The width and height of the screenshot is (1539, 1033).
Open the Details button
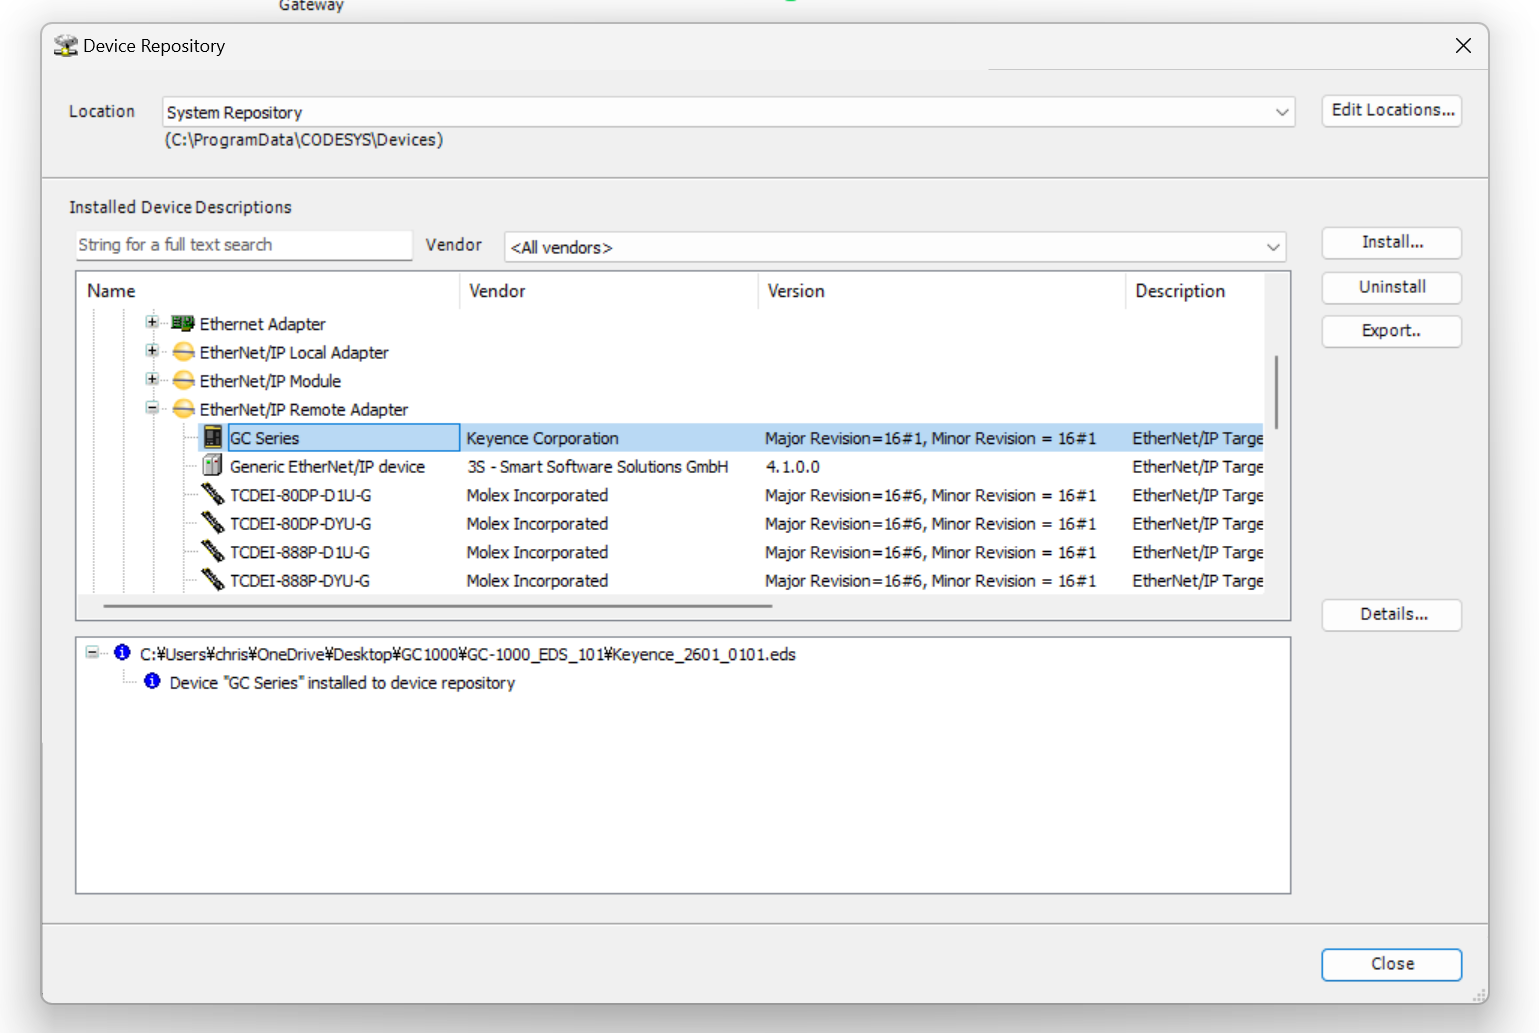1392,615
